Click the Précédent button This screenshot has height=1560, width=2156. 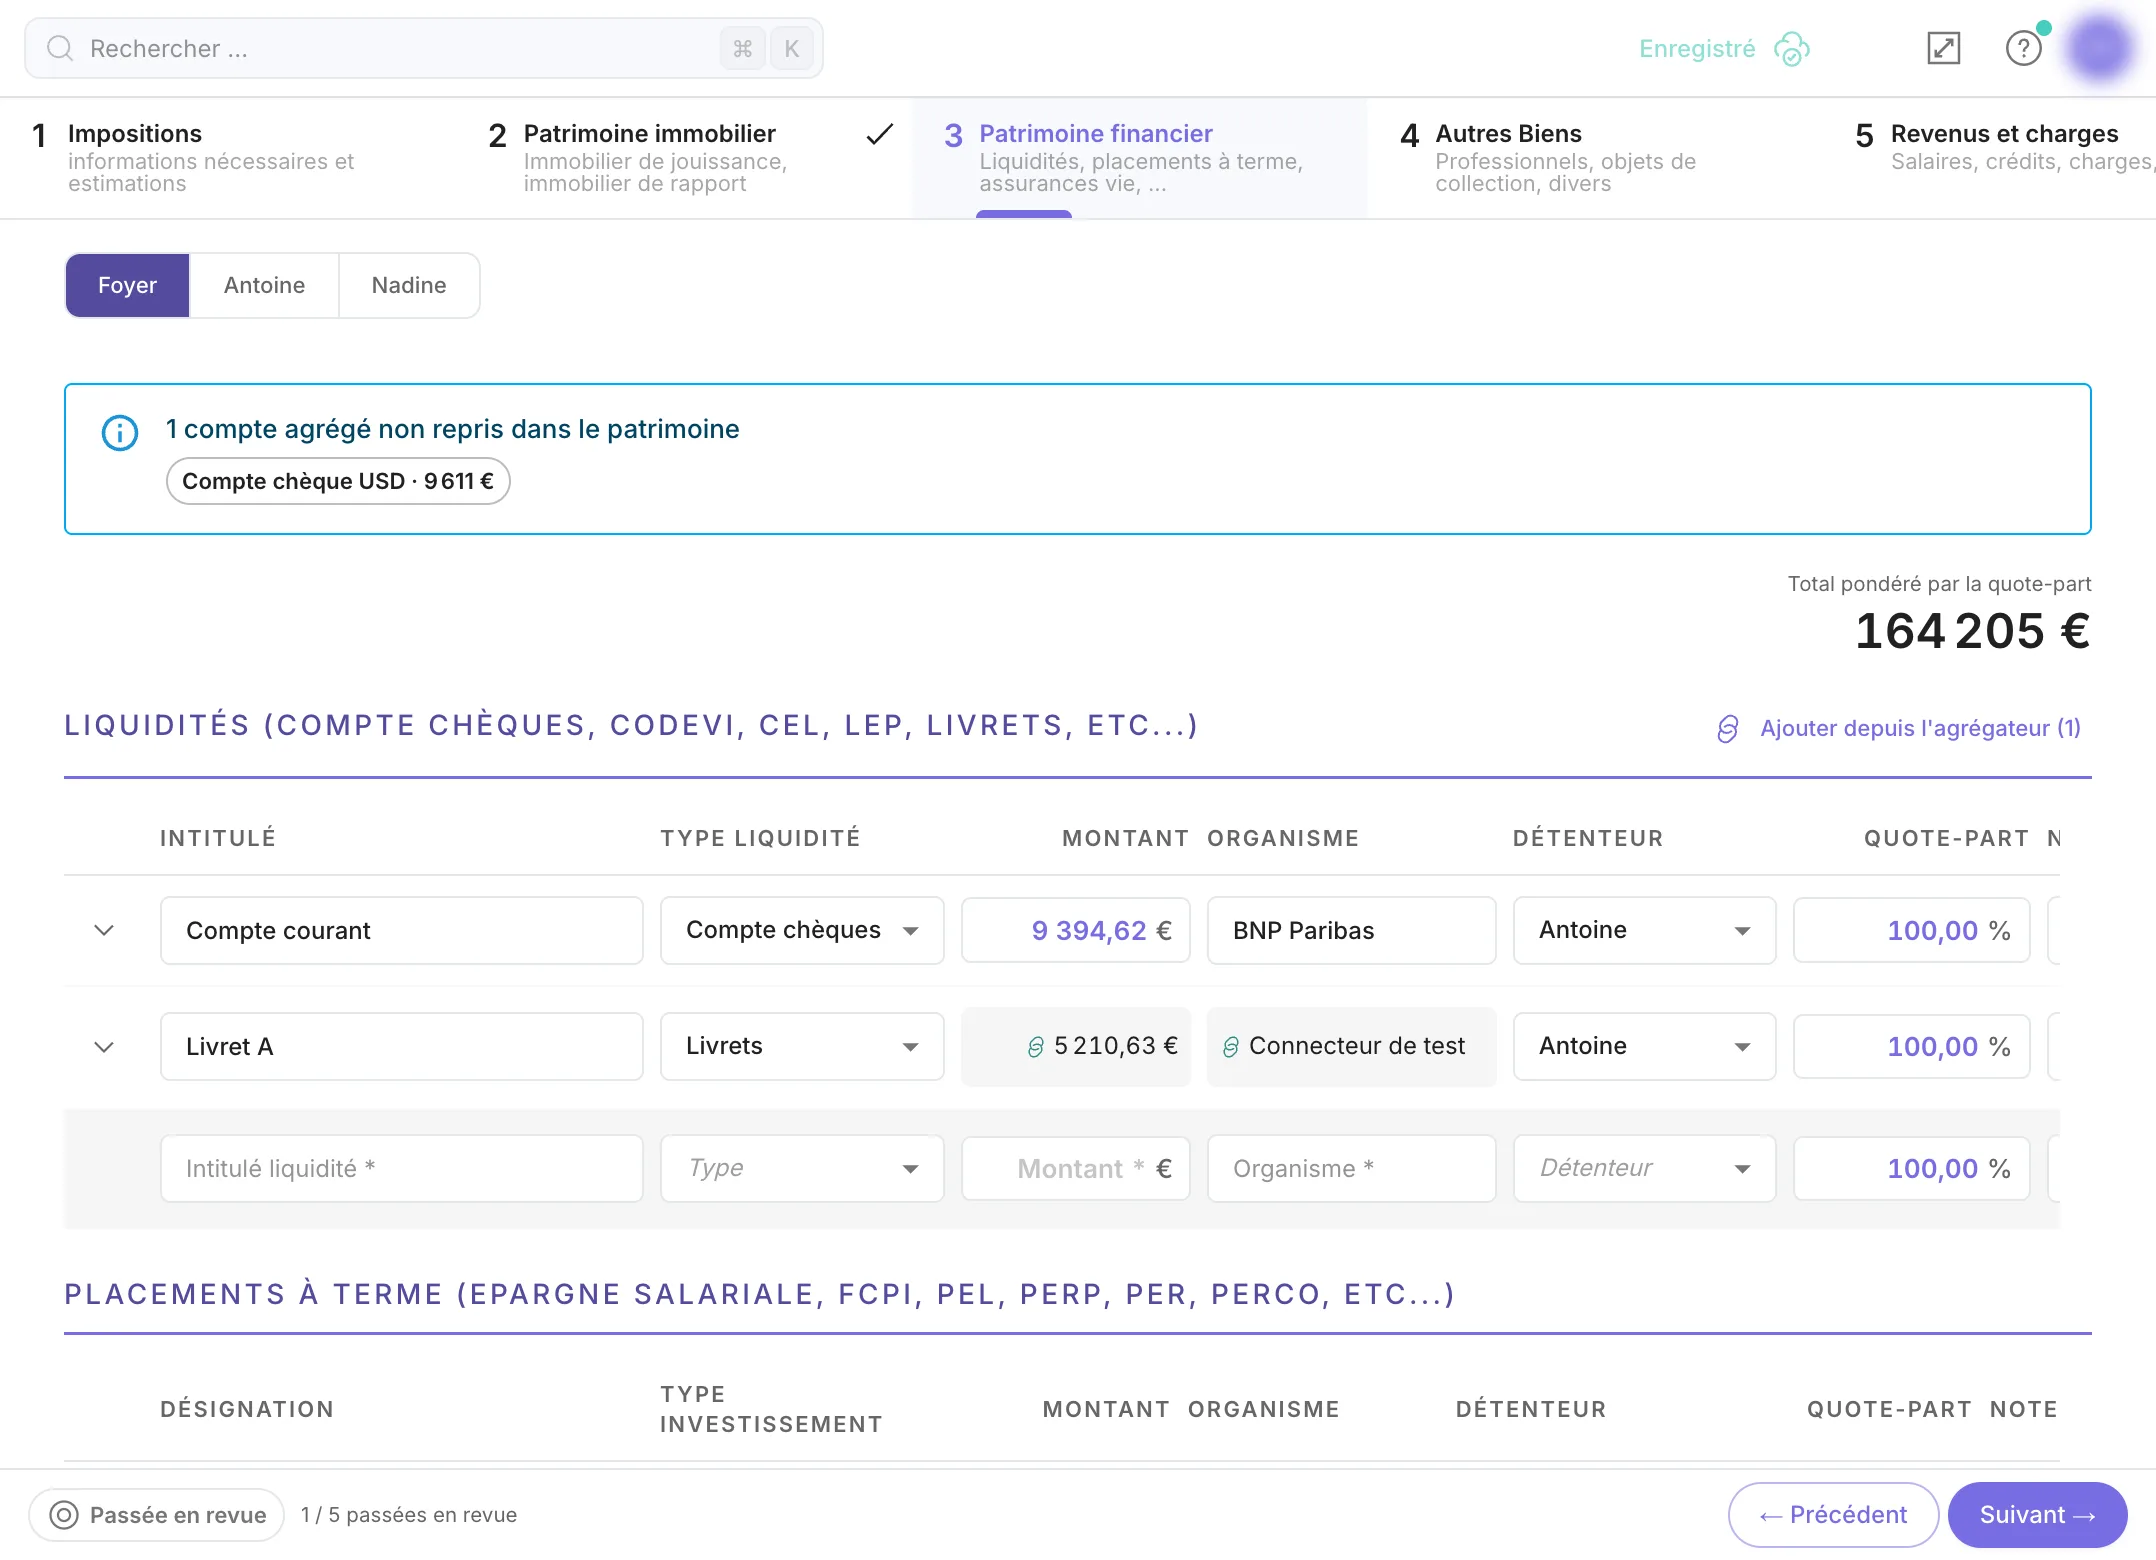[1833, 1515]
